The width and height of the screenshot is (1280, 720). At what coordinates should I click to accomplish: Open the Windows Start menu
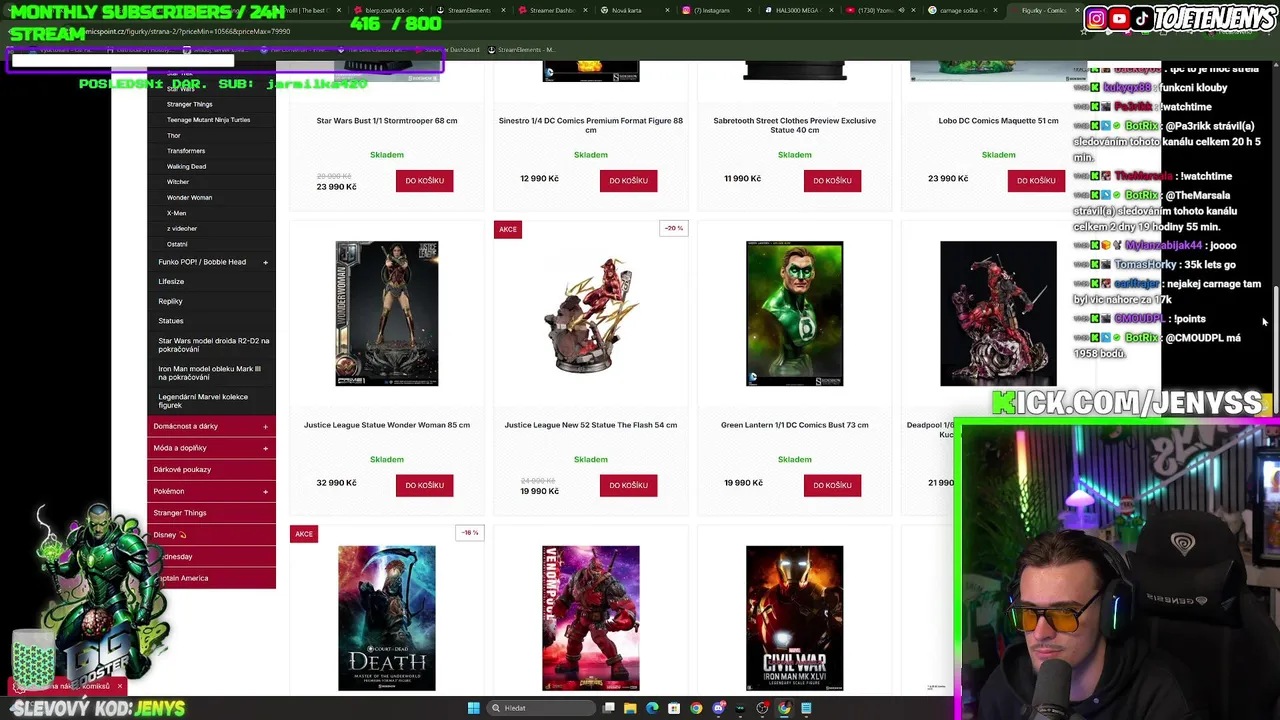(x=473, y=708)
